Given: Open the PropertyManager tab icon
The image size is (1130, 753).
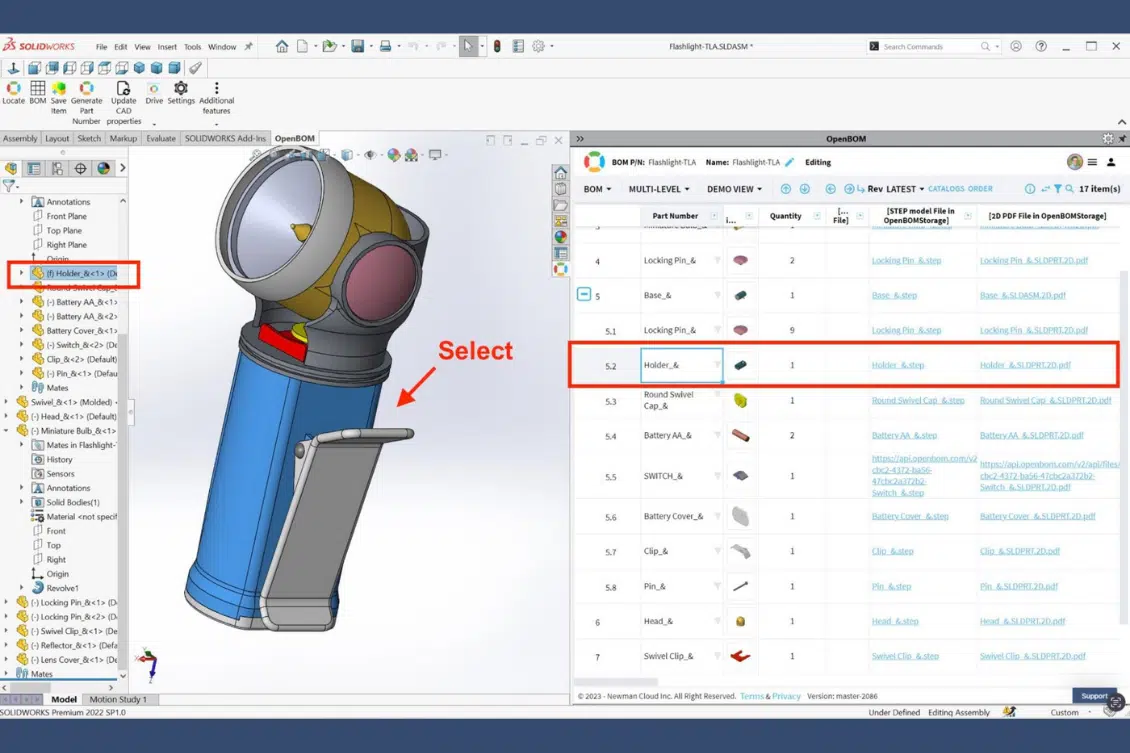Looking at the screenshot, I should pos(34,168).
